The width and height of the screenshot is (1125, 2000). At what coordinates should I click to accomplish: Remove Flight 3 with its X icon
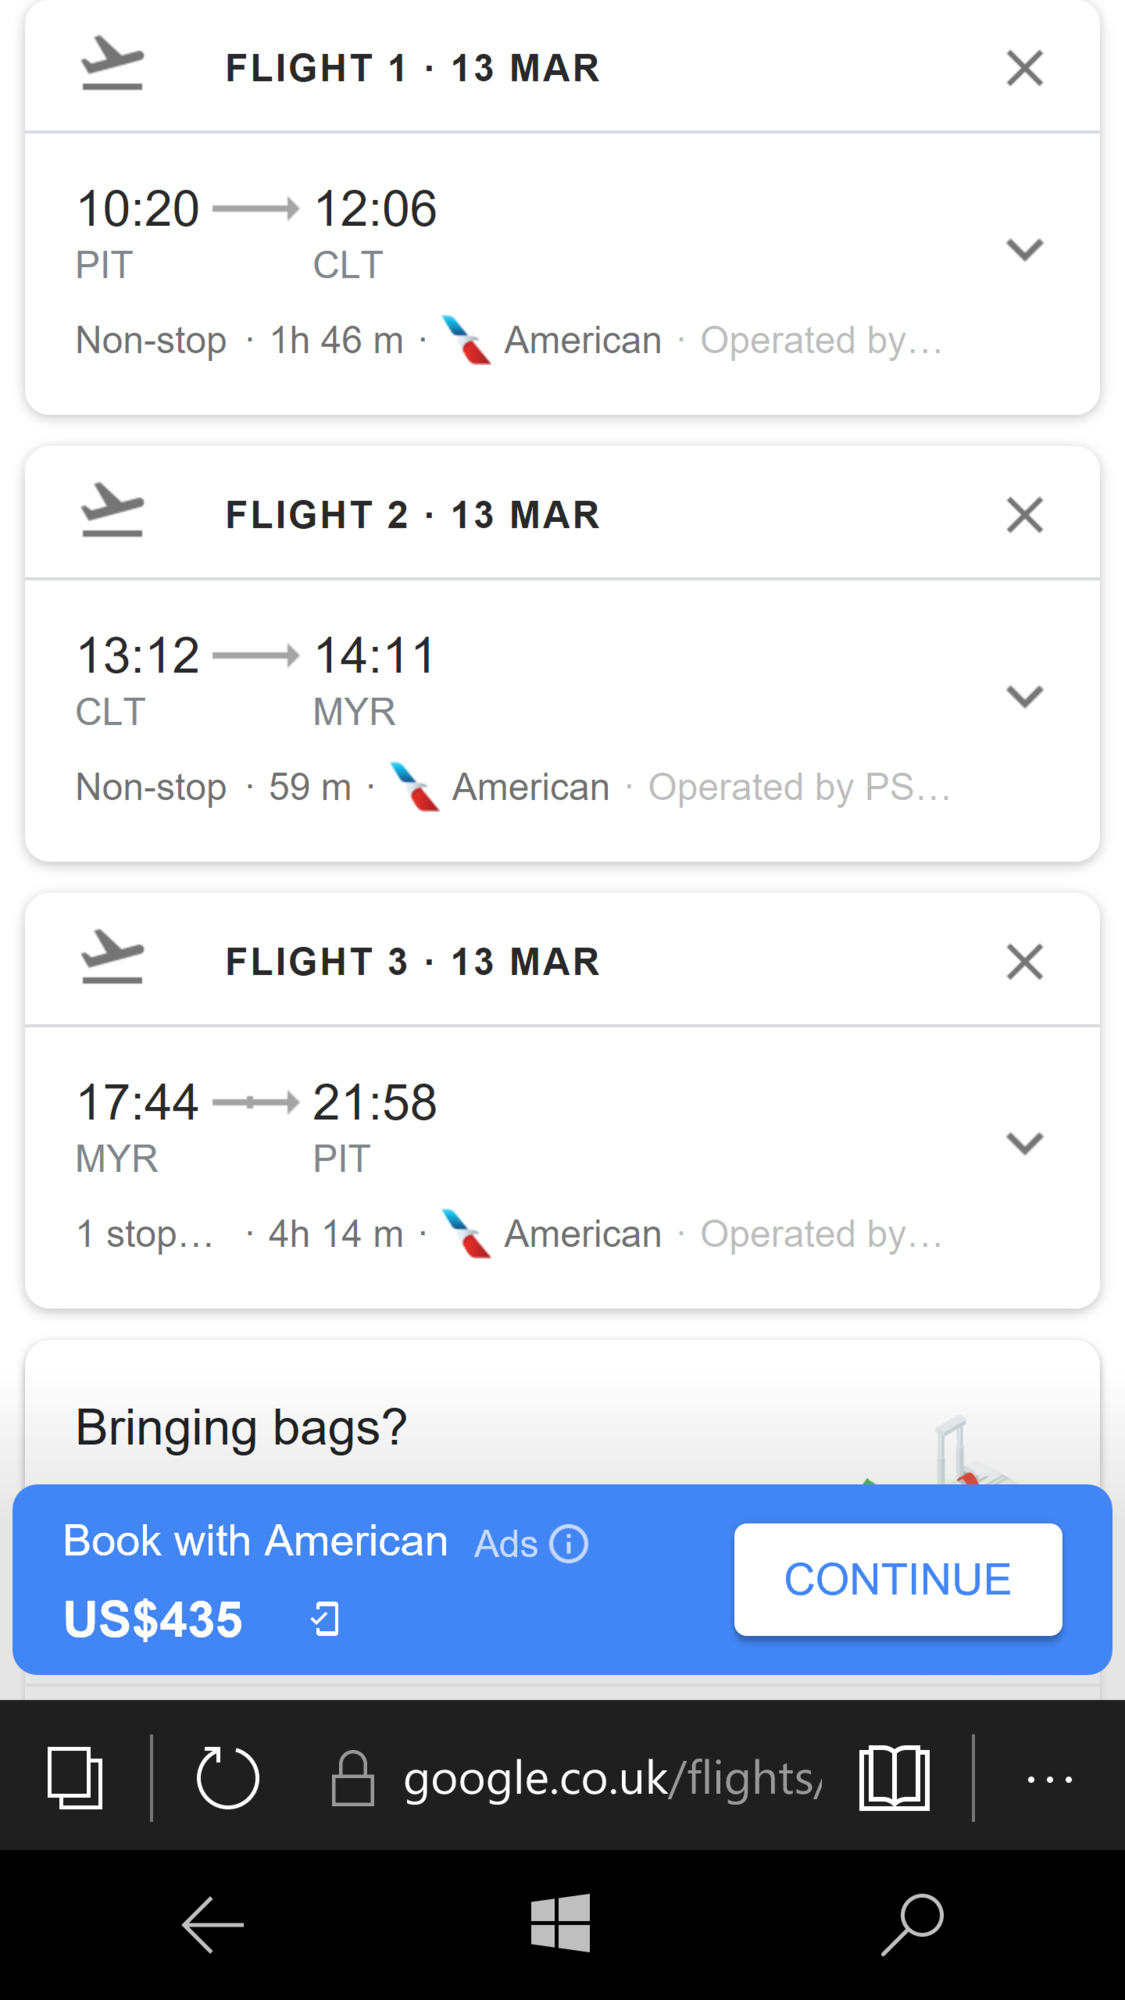pyautogui.click(x=1024, y=962)
